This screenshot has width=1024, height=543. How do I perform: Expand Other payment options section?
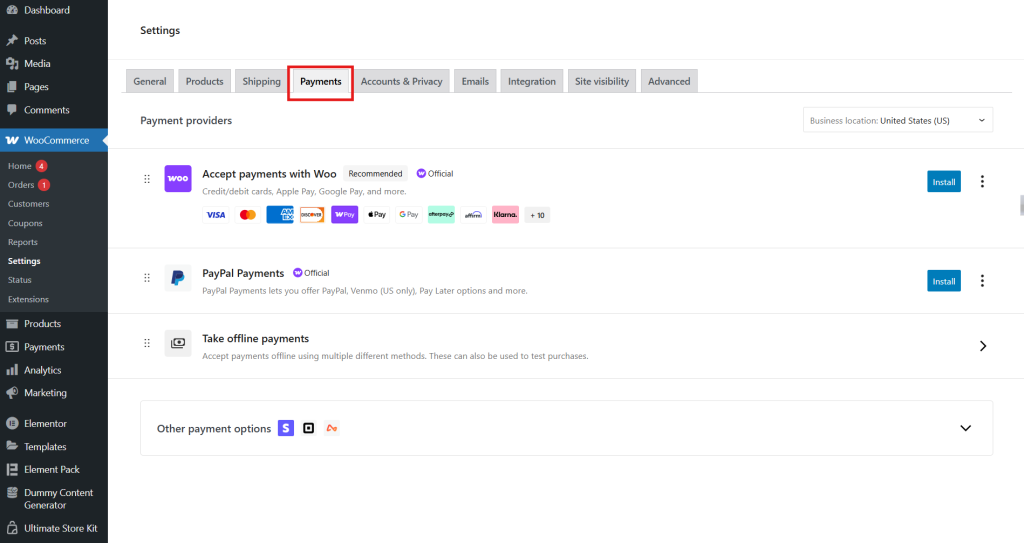click(x=965, y=428)
